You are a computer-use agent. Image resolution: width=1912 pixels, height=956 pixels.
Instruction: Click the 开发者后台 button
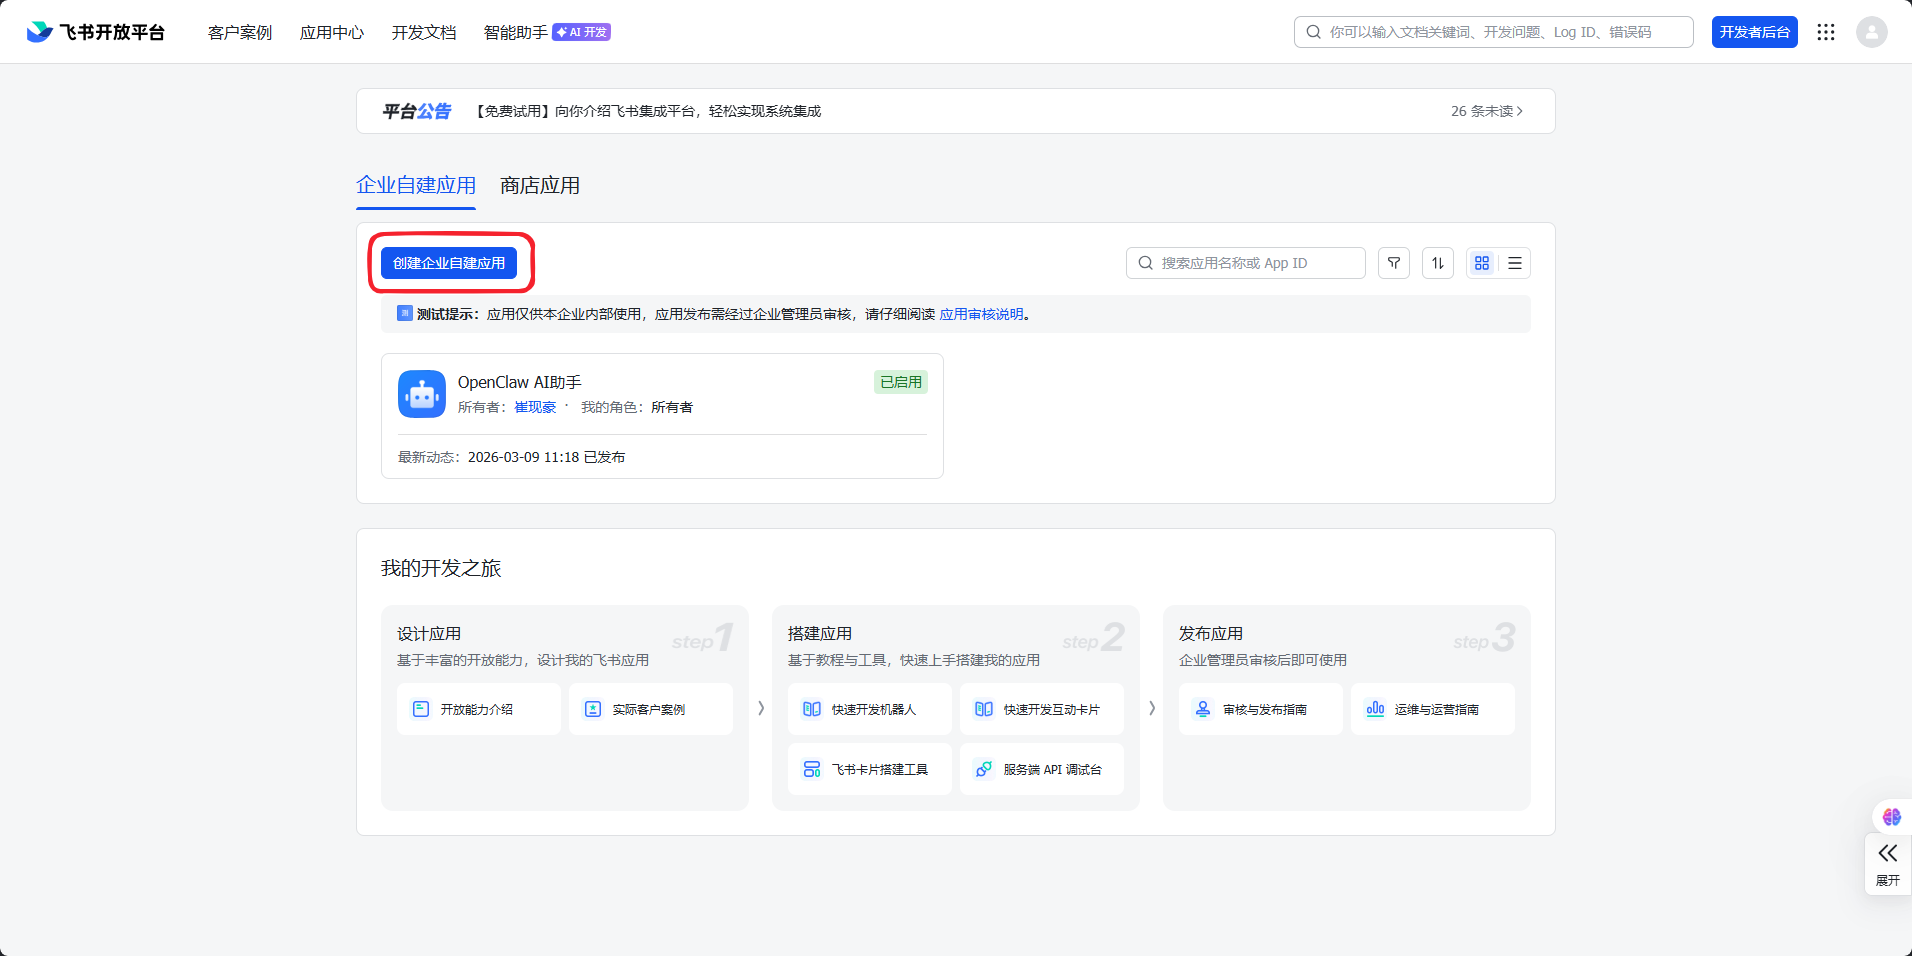pos(1754,32)
